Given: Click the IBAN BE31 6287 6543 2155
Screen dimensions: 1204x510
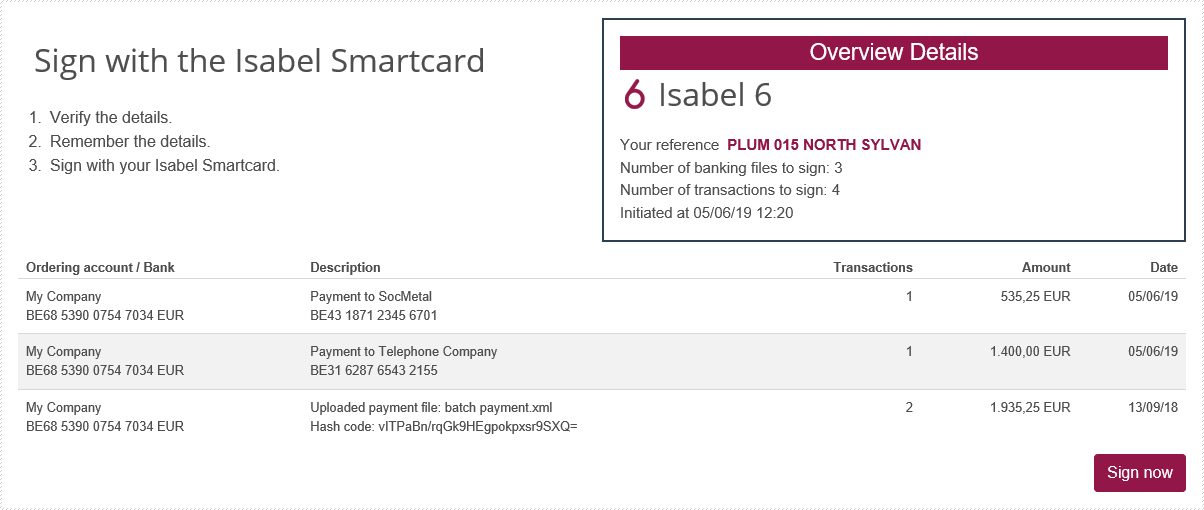Looking at the screenshot, I should pos(374,370).
